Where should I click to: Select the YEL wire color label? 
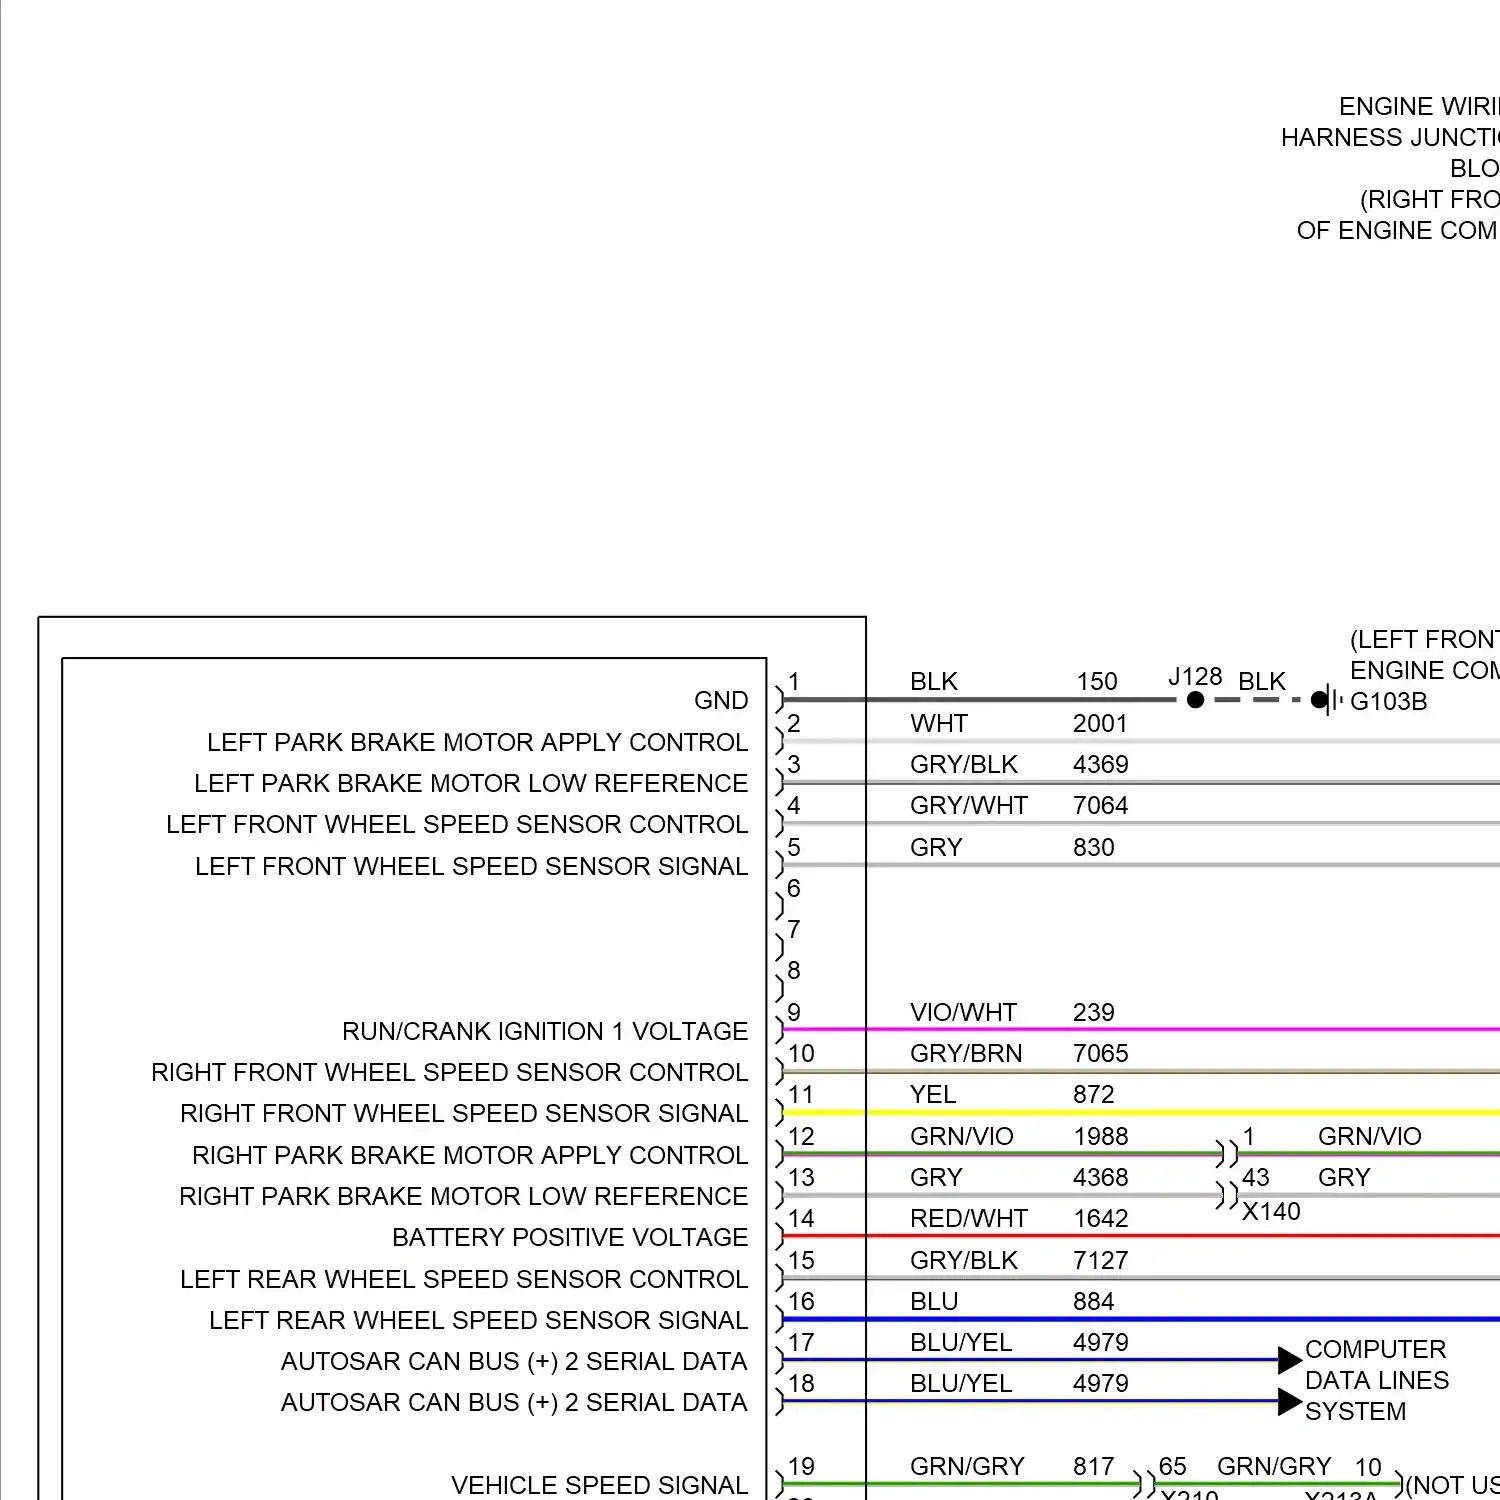pyautogui.click(x=933, y=1094)
